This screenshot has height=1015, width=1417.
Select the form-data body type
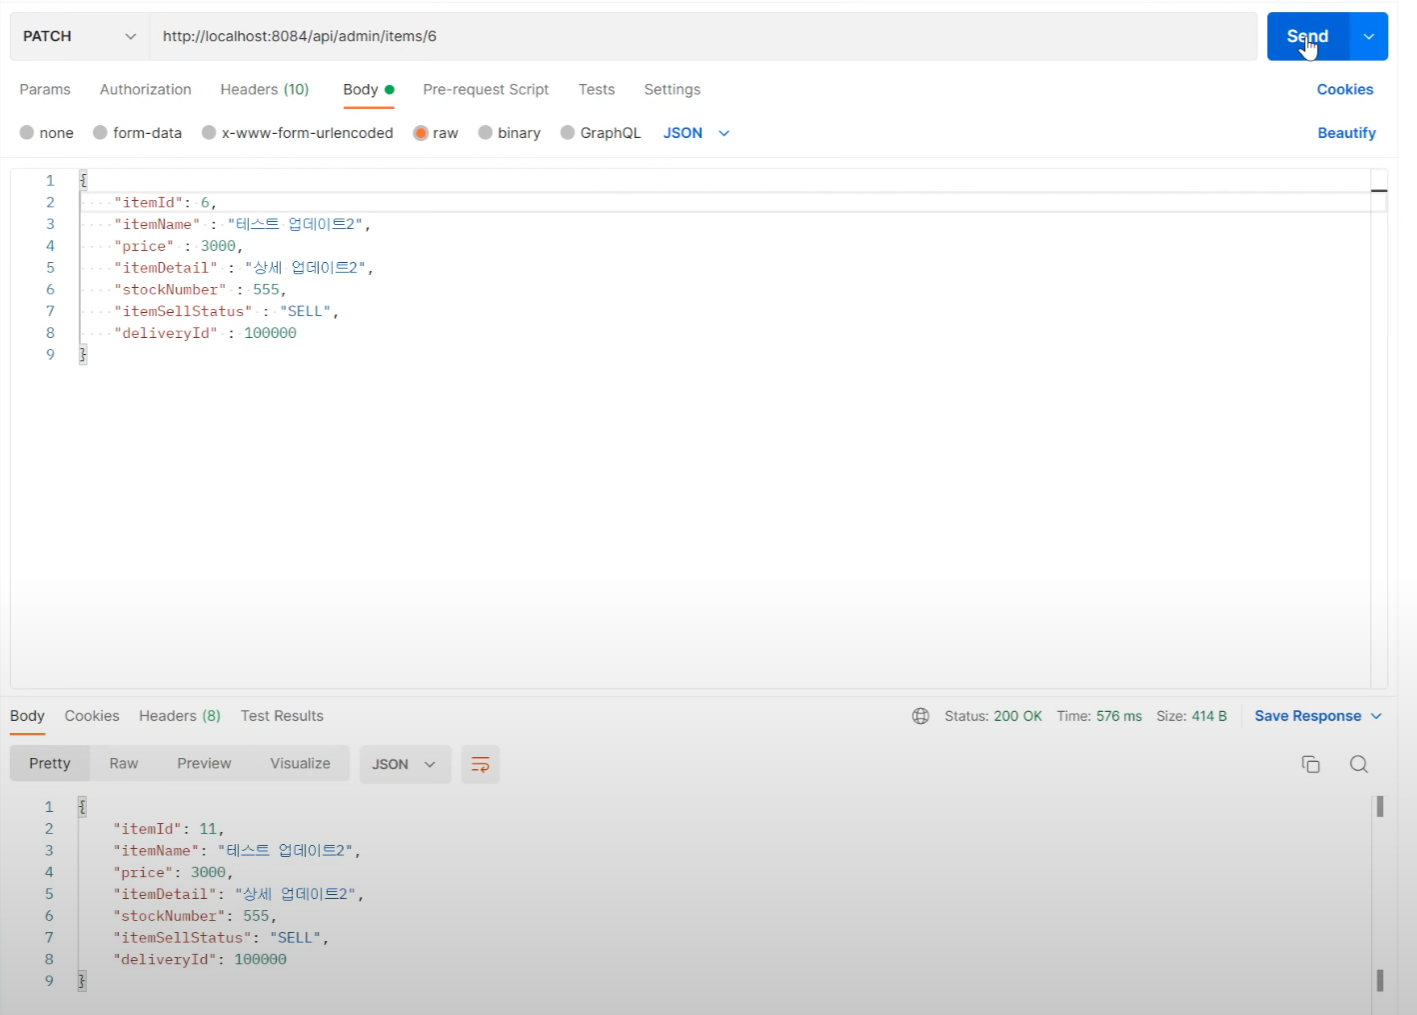point(137,132)
